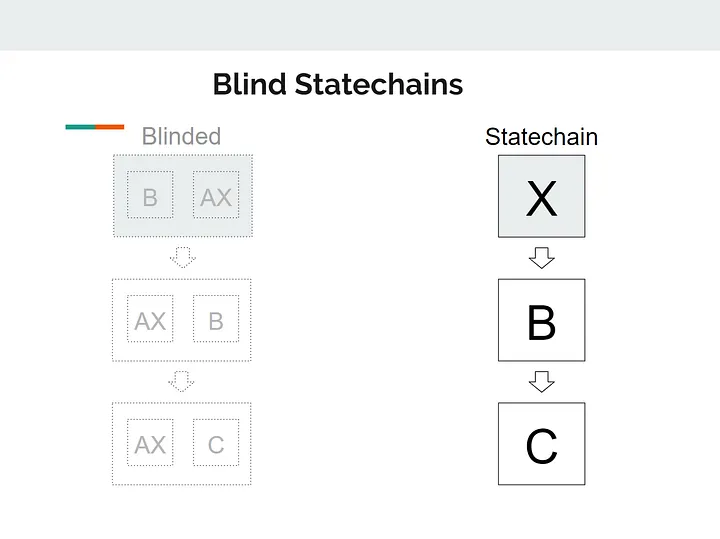Click the dotted arrow below the shaded Blinded group
720x539 pixels.
182,258
